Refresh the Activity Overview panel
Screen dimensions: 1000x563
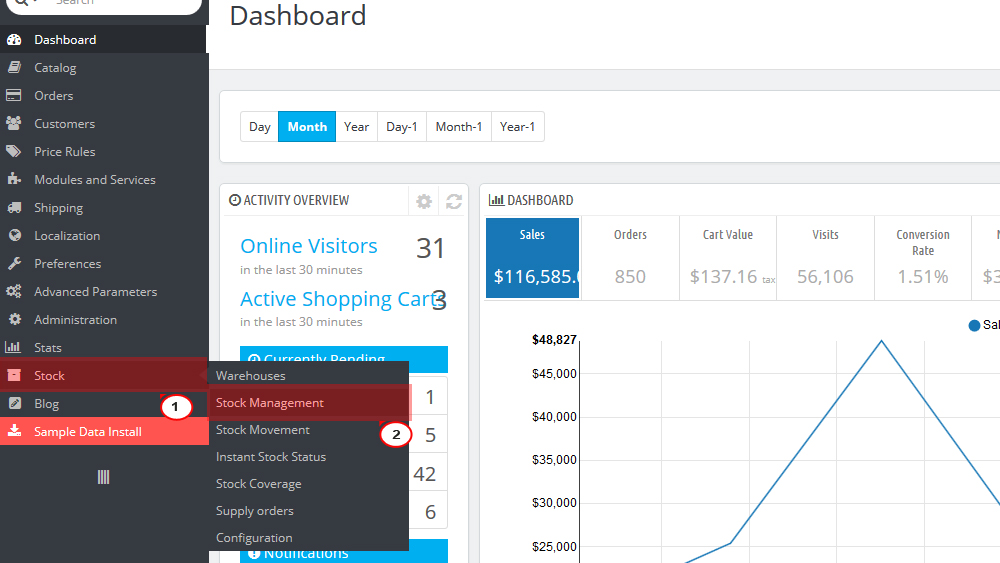pos(454,201)
